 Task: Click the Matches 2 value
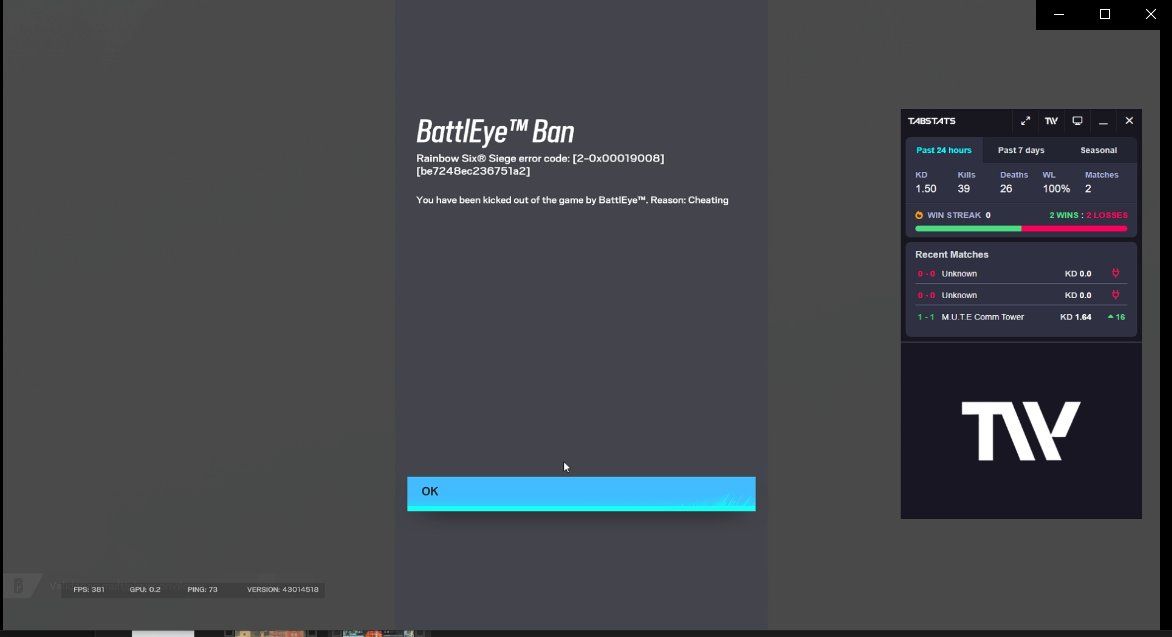coord(1088,189)
